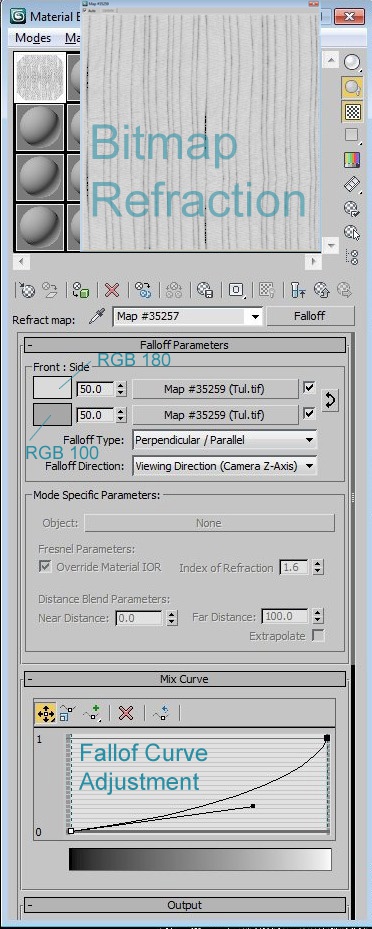This screenshot has height=929, width=372.
Task: Click the Make Material Copy icon
Action: (x=143, y=290)
